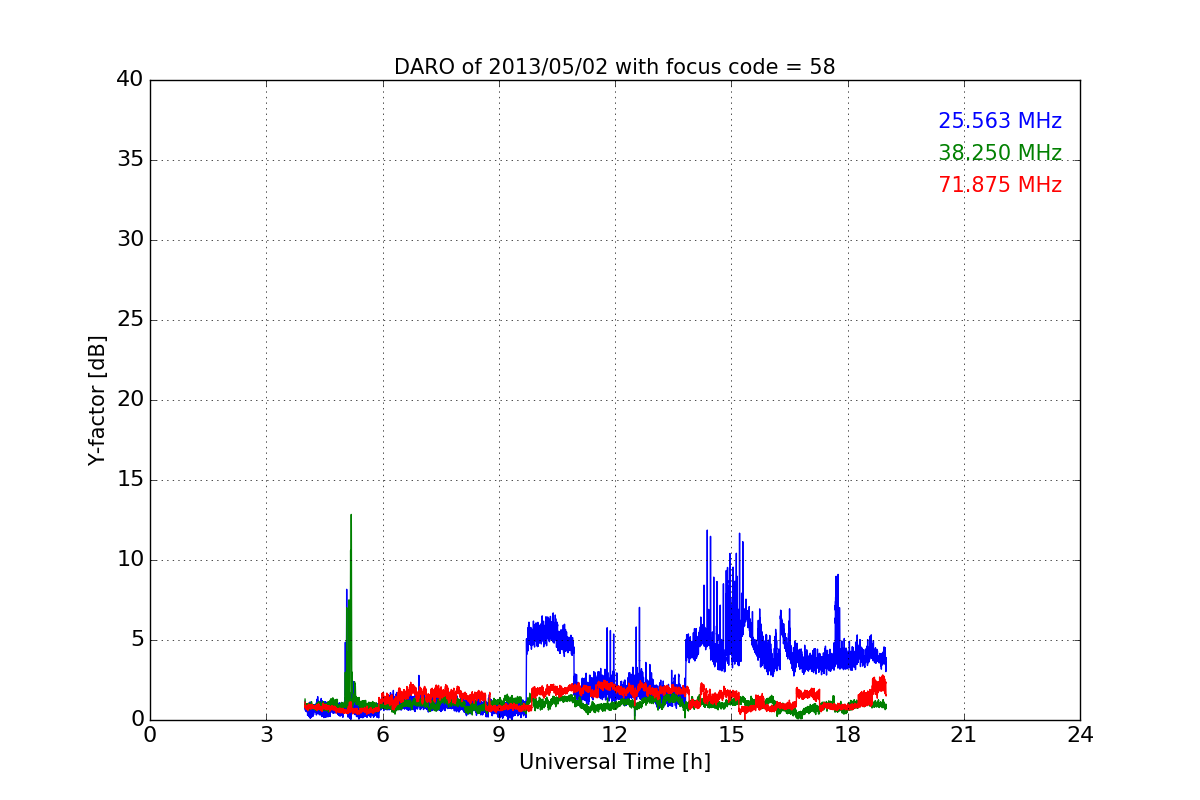This screenshot has width=1200, height=800.
Task: Click the Y-factor [dB] axis label
Action: 97,400
